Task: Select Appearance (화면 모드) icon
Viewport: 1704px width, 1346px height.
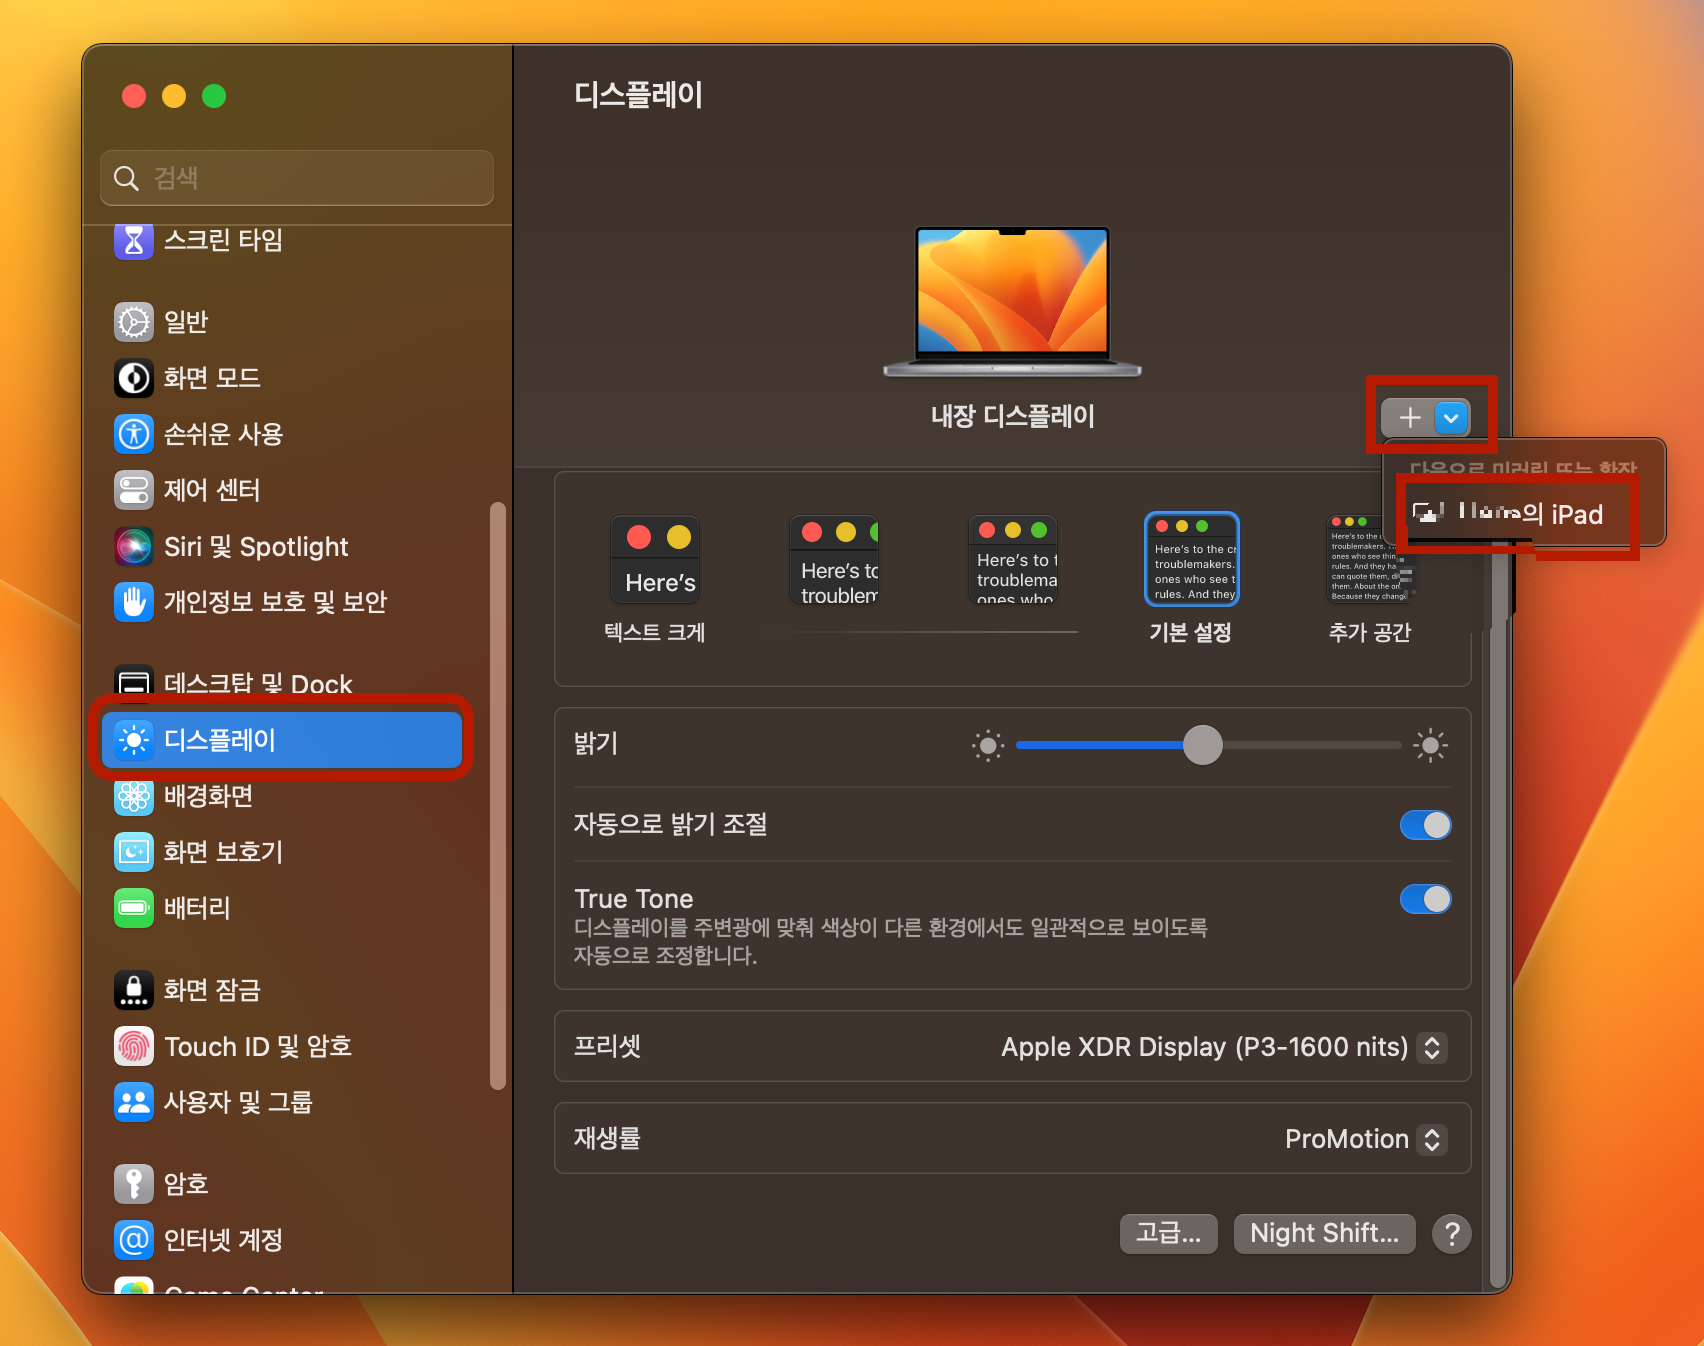Action: [x=134, y=378]
